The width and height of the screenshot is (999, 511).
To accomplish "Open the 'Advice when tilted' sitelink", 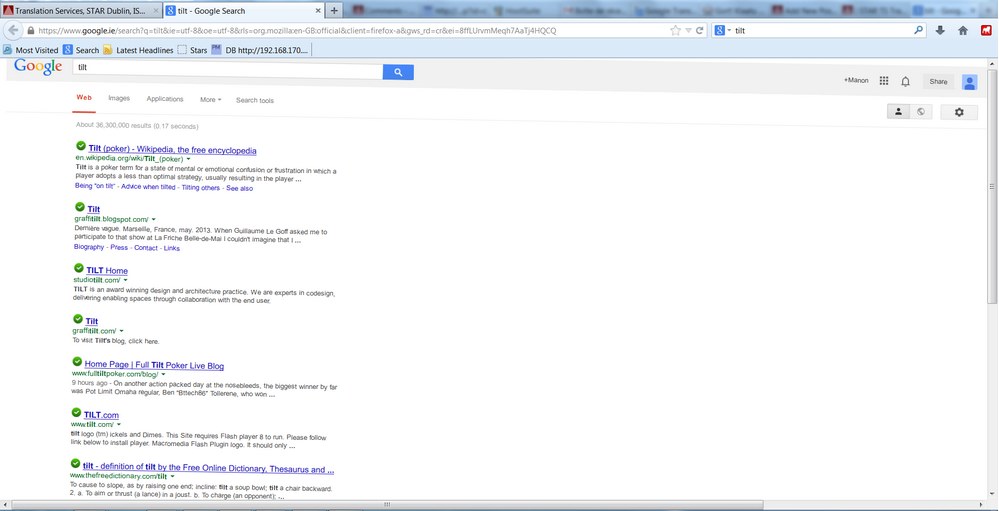I will coord(148,187).
